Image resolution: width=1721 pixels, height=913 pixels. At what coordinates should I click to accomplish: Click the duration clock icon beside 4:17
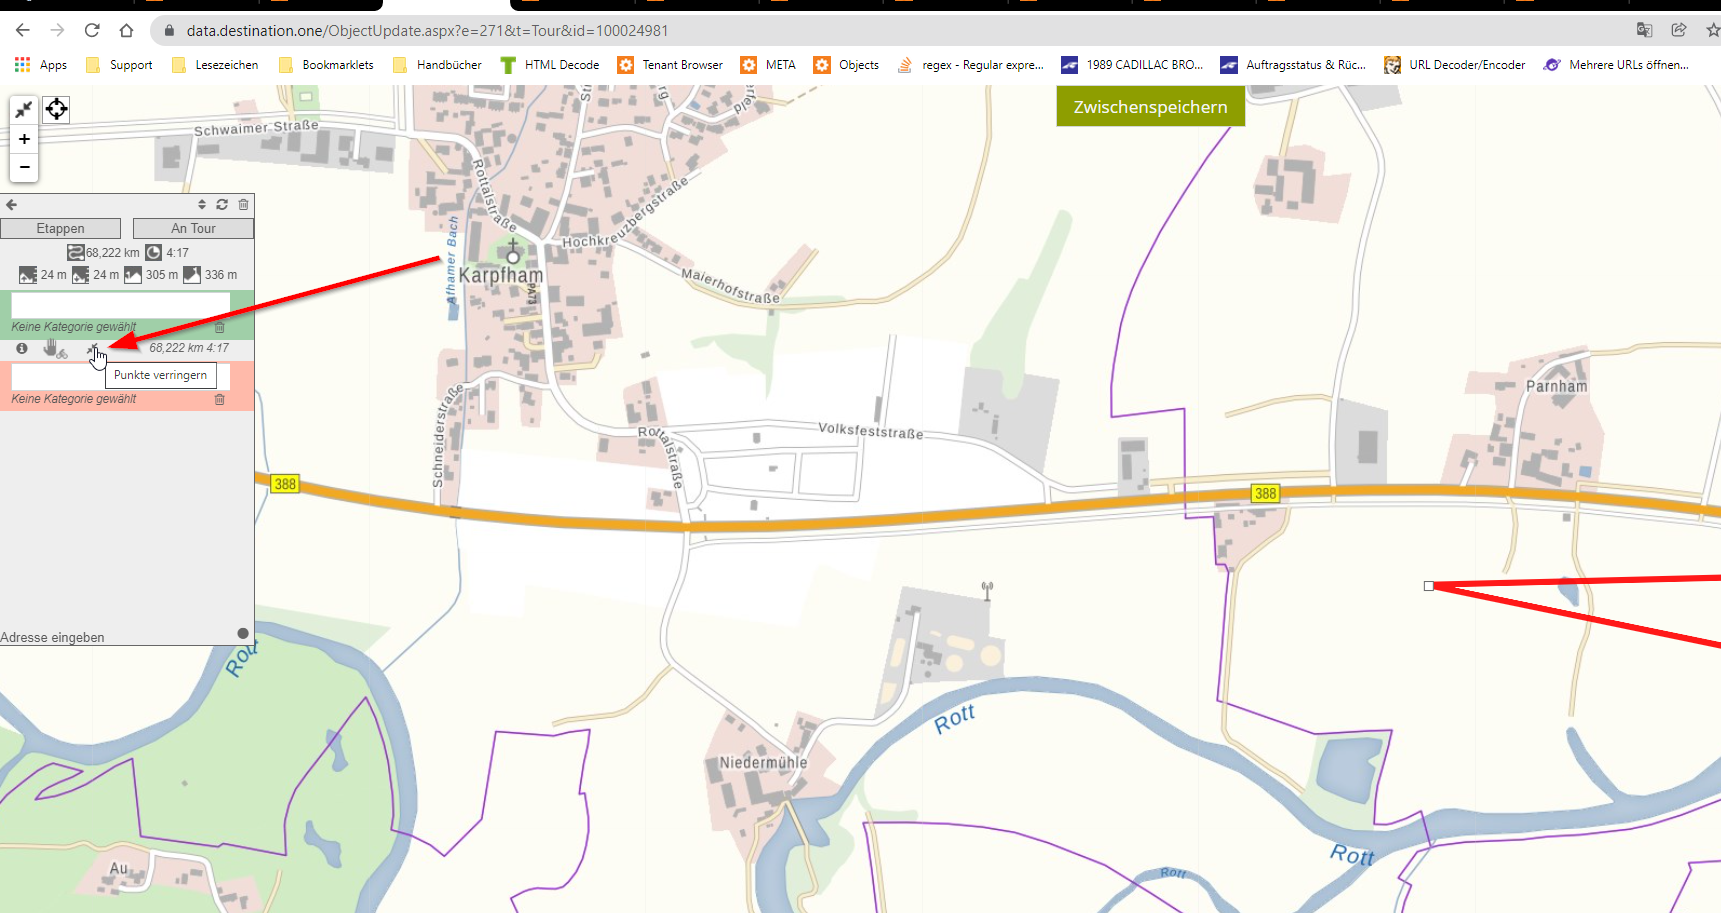click(x=153, y=253)
